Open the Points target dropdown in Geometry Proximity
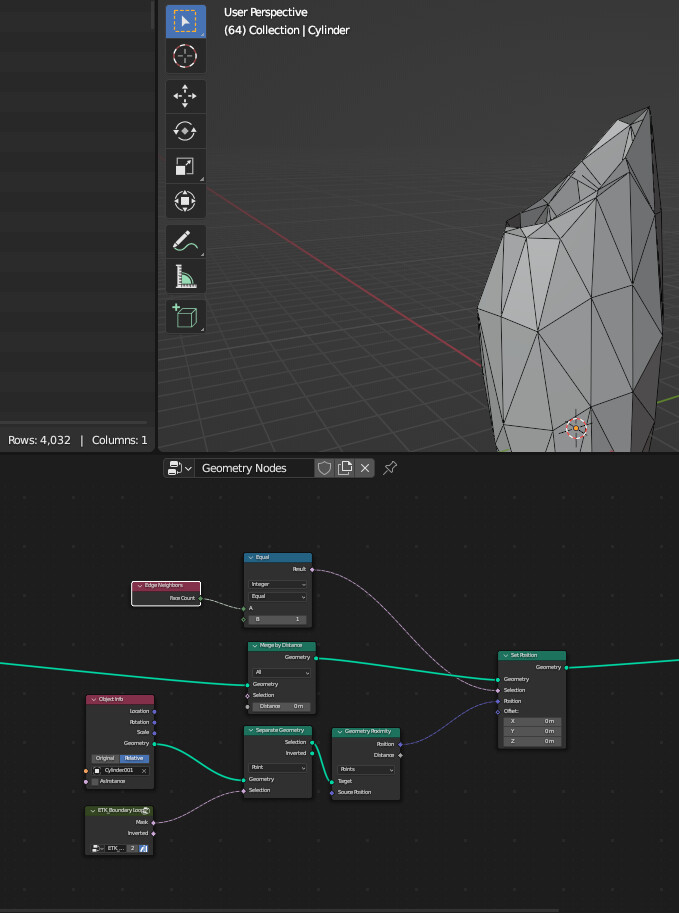679x913 pixels. pyautogui.click(x=366, y=770)
